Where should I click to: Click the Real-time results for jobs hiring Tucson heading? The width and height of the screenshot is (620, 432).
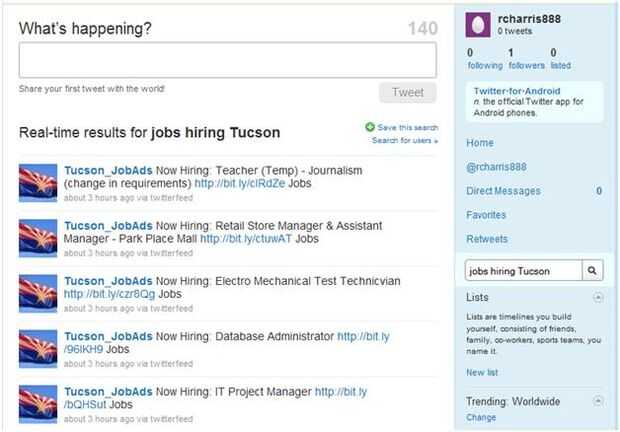pyautogui.click(x=149, y=132)
